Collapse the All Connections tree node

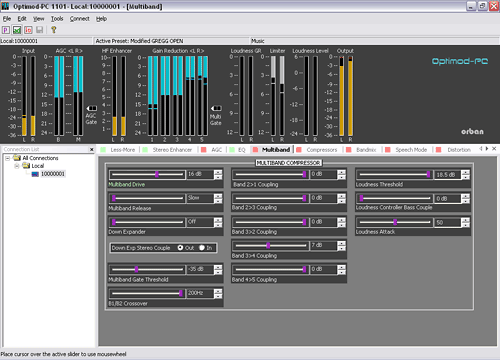(7, 158)
